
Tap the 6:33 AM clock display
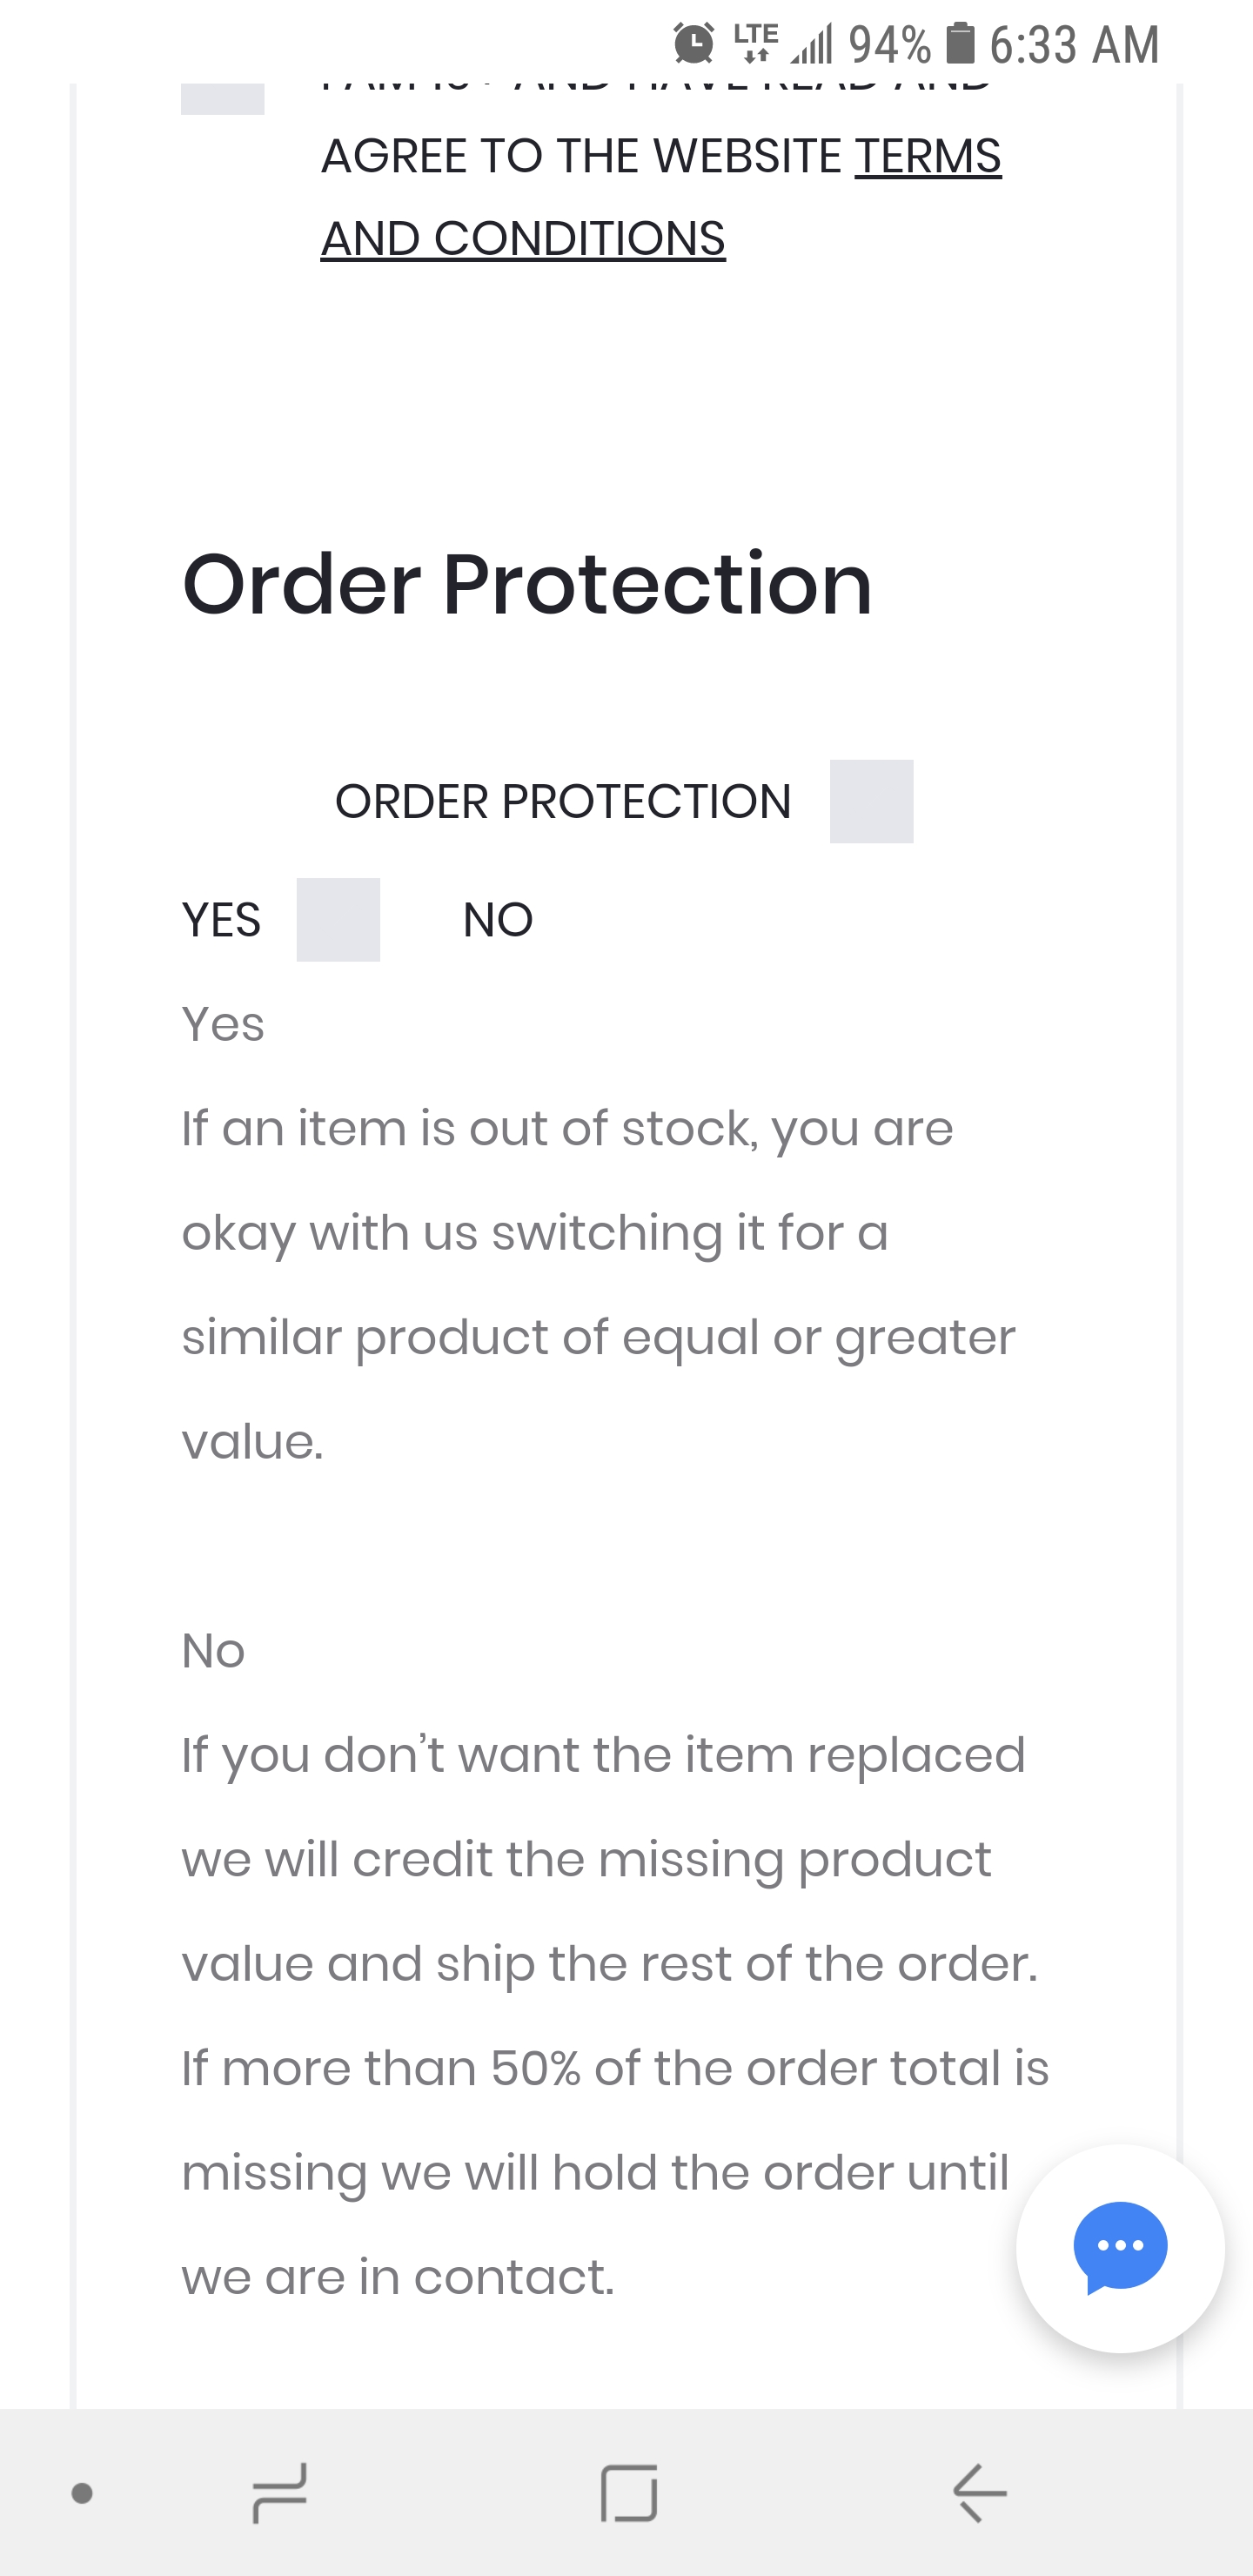[1074, 45]
